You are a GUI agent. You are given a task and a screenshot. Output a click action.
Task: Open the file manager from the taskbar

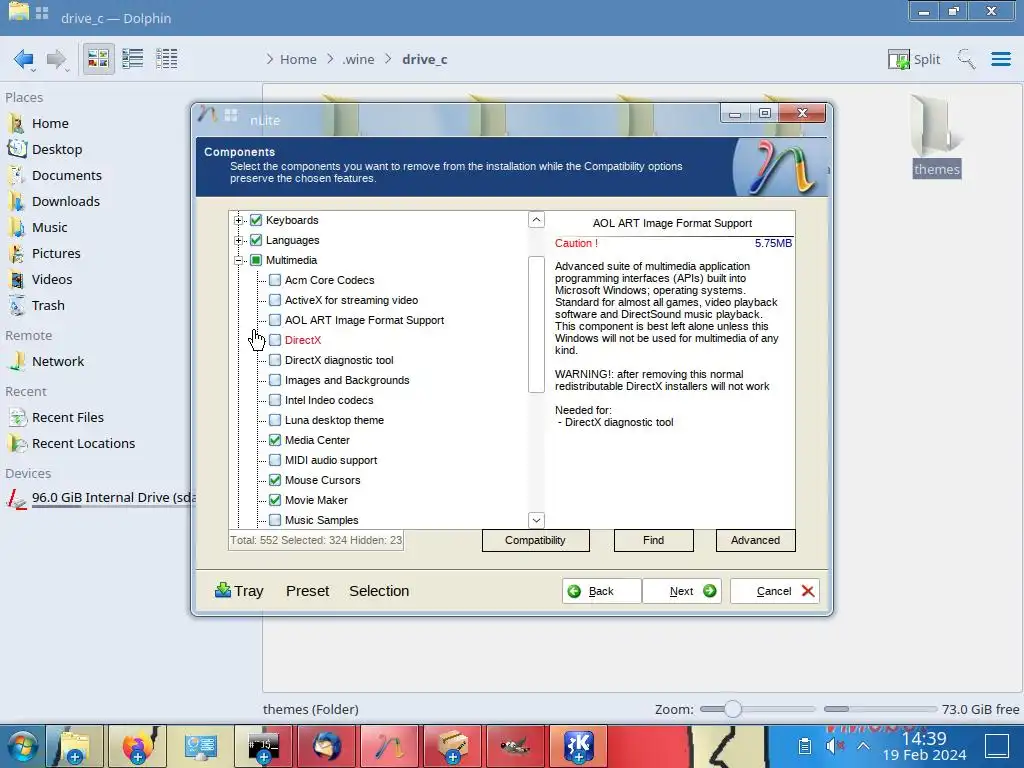pyautogui.click(x=75, y=746)
